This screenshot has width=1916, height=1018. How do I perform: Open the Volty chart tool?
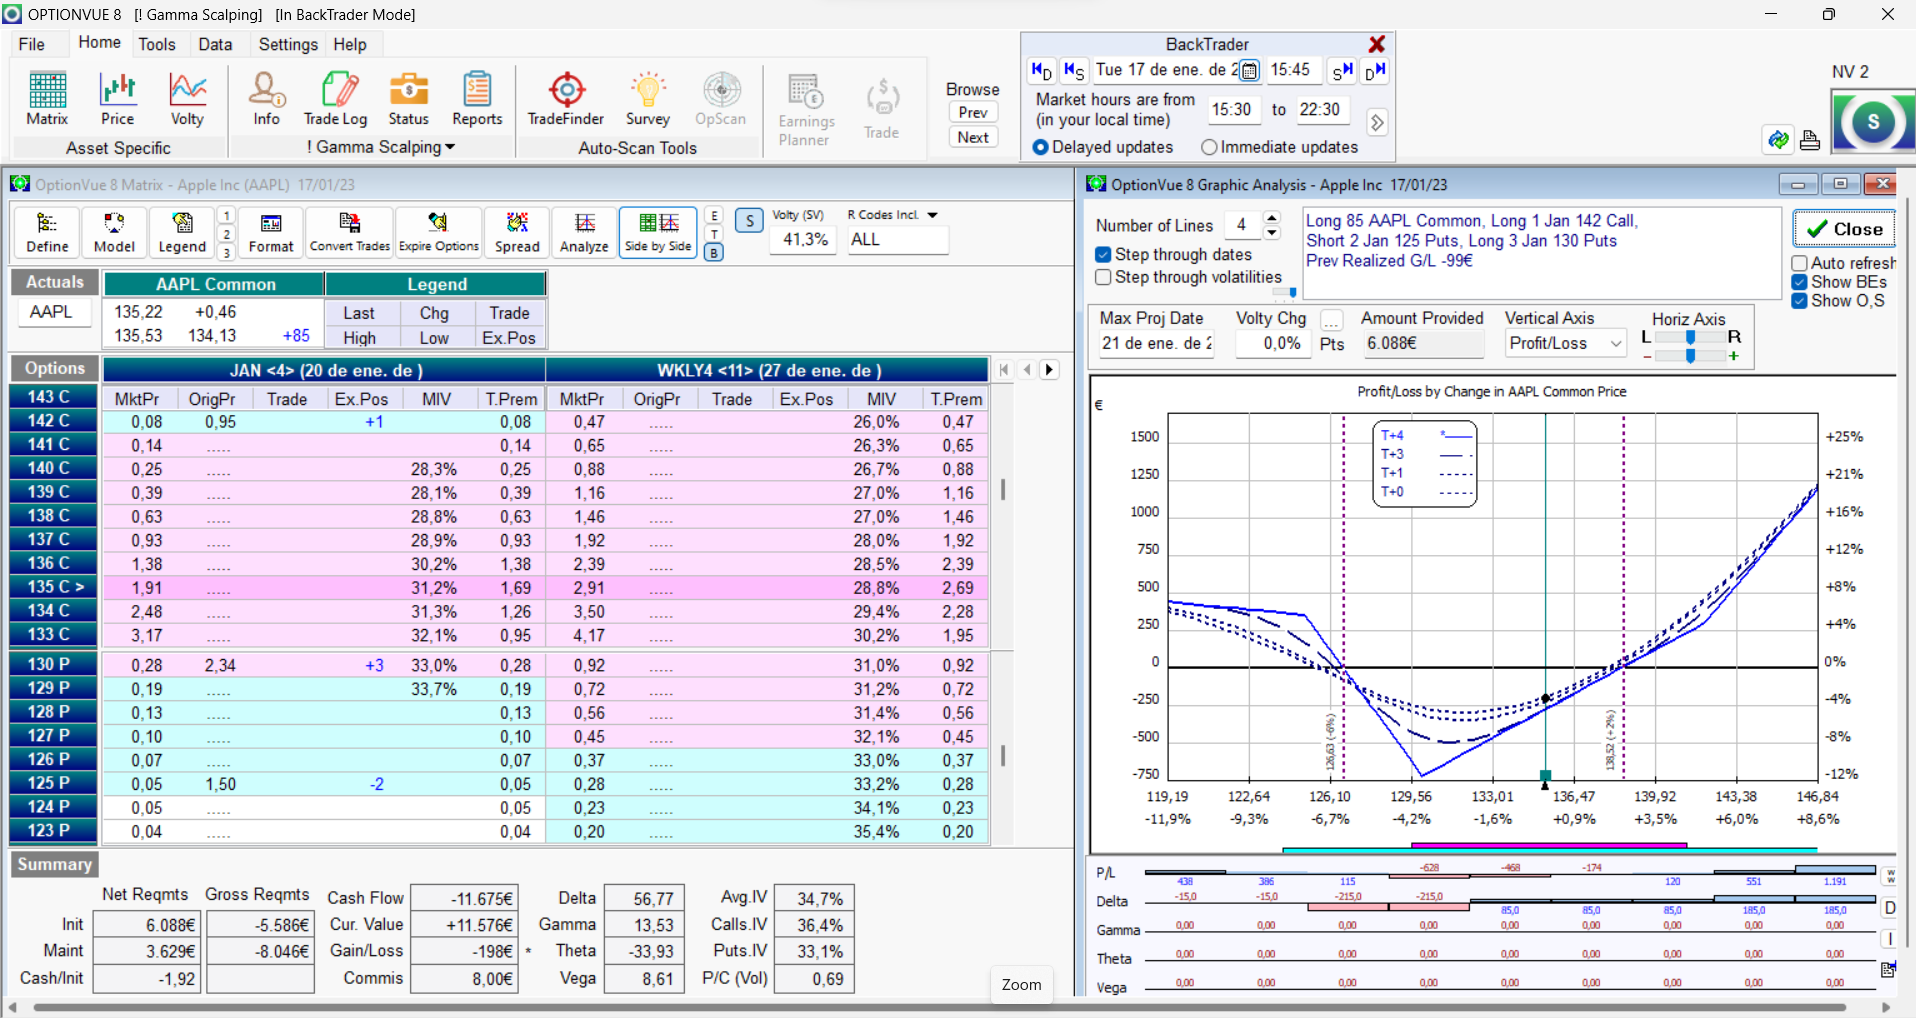coord(187,98)
